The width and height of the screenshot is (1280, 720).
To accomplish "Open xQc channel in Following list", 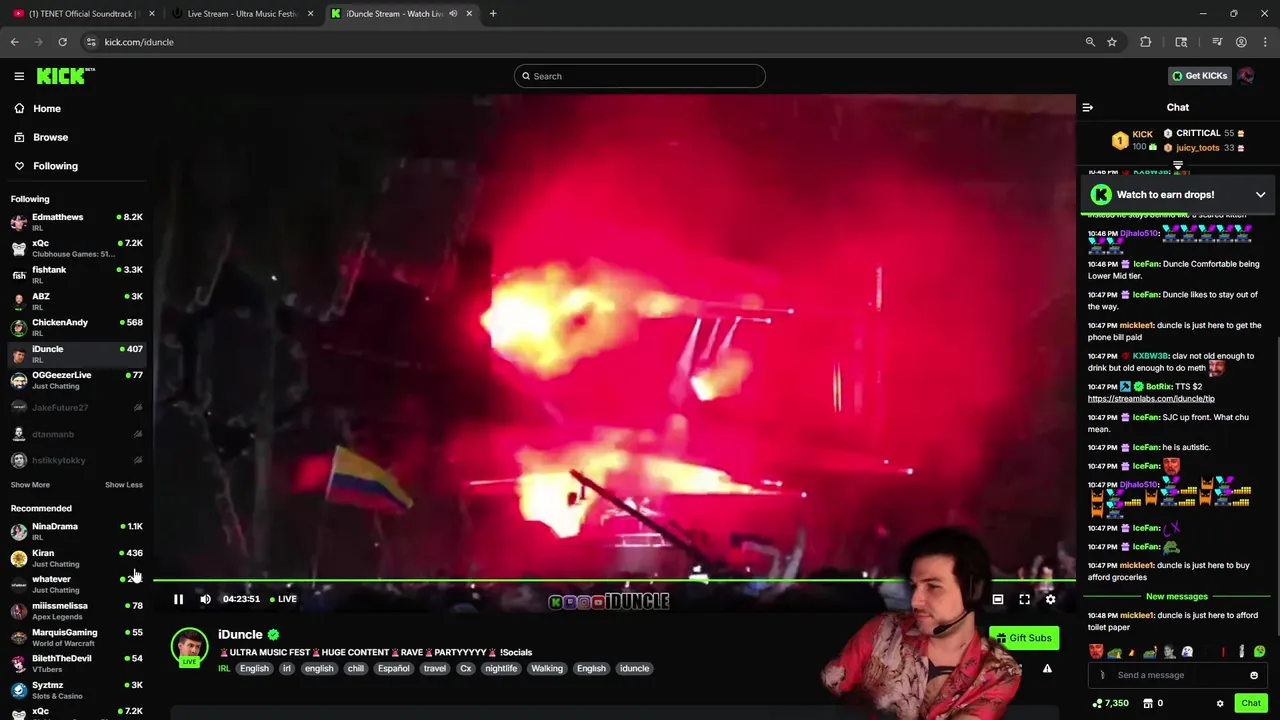I will coord(77,248).
